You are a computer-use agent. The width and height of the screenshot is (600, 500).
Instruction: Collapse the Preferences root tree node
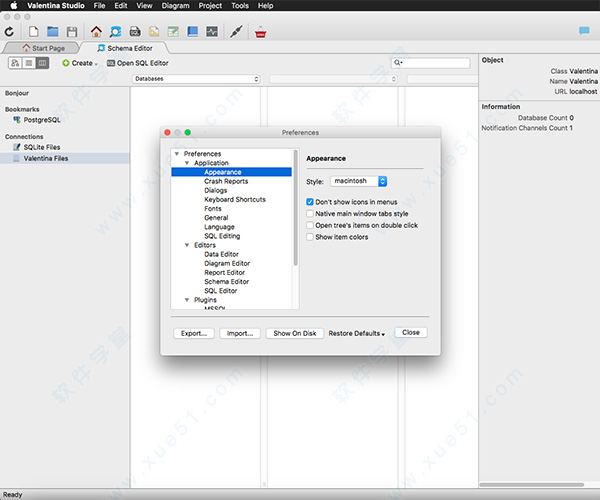[177, 154]
